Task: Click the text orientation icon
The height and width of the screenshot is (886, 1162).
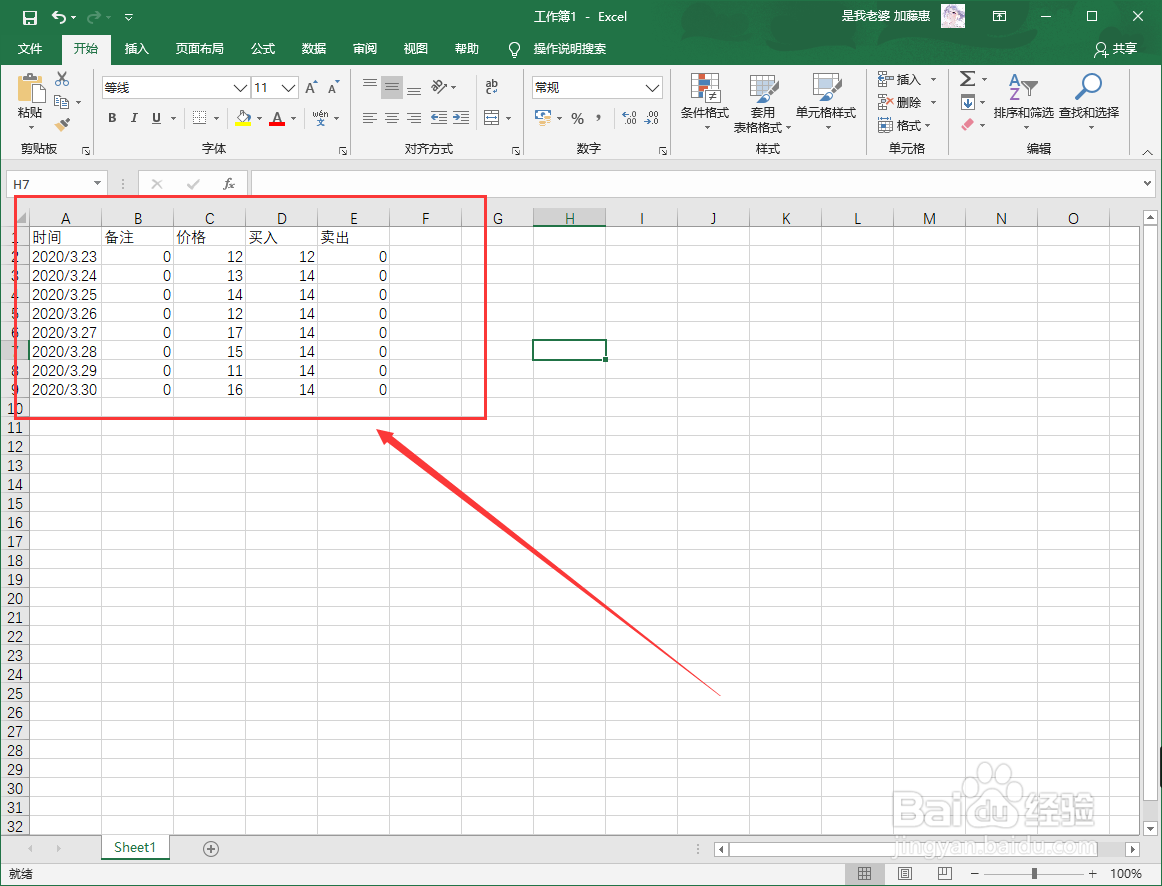Action: point(439,87)
